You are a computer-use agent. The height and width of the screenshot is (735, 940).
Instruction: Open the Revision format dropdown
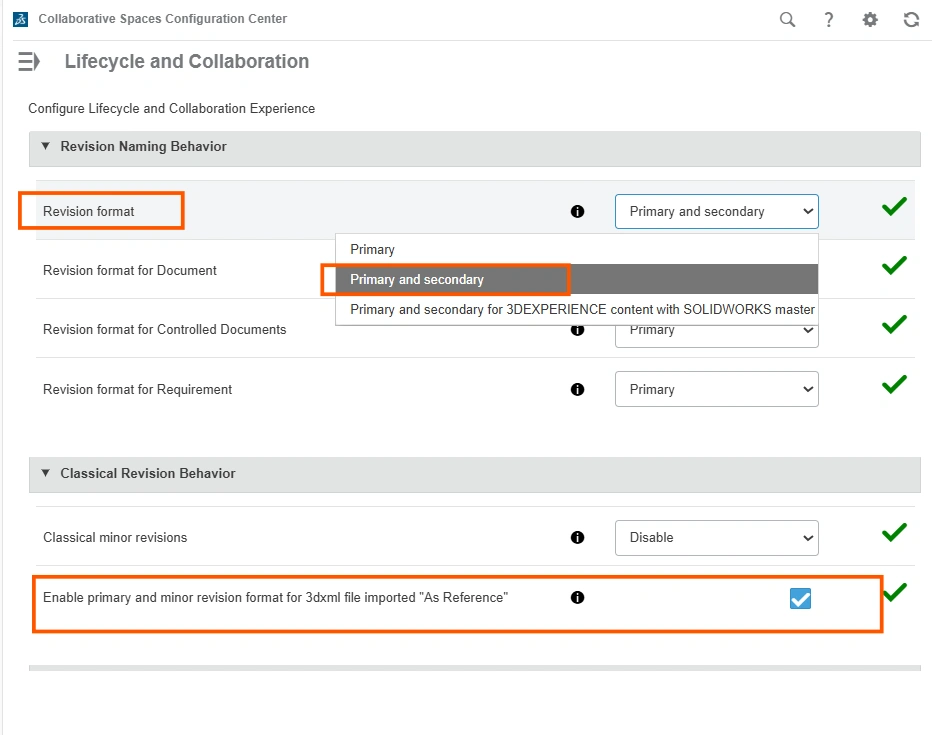[716, 212]
